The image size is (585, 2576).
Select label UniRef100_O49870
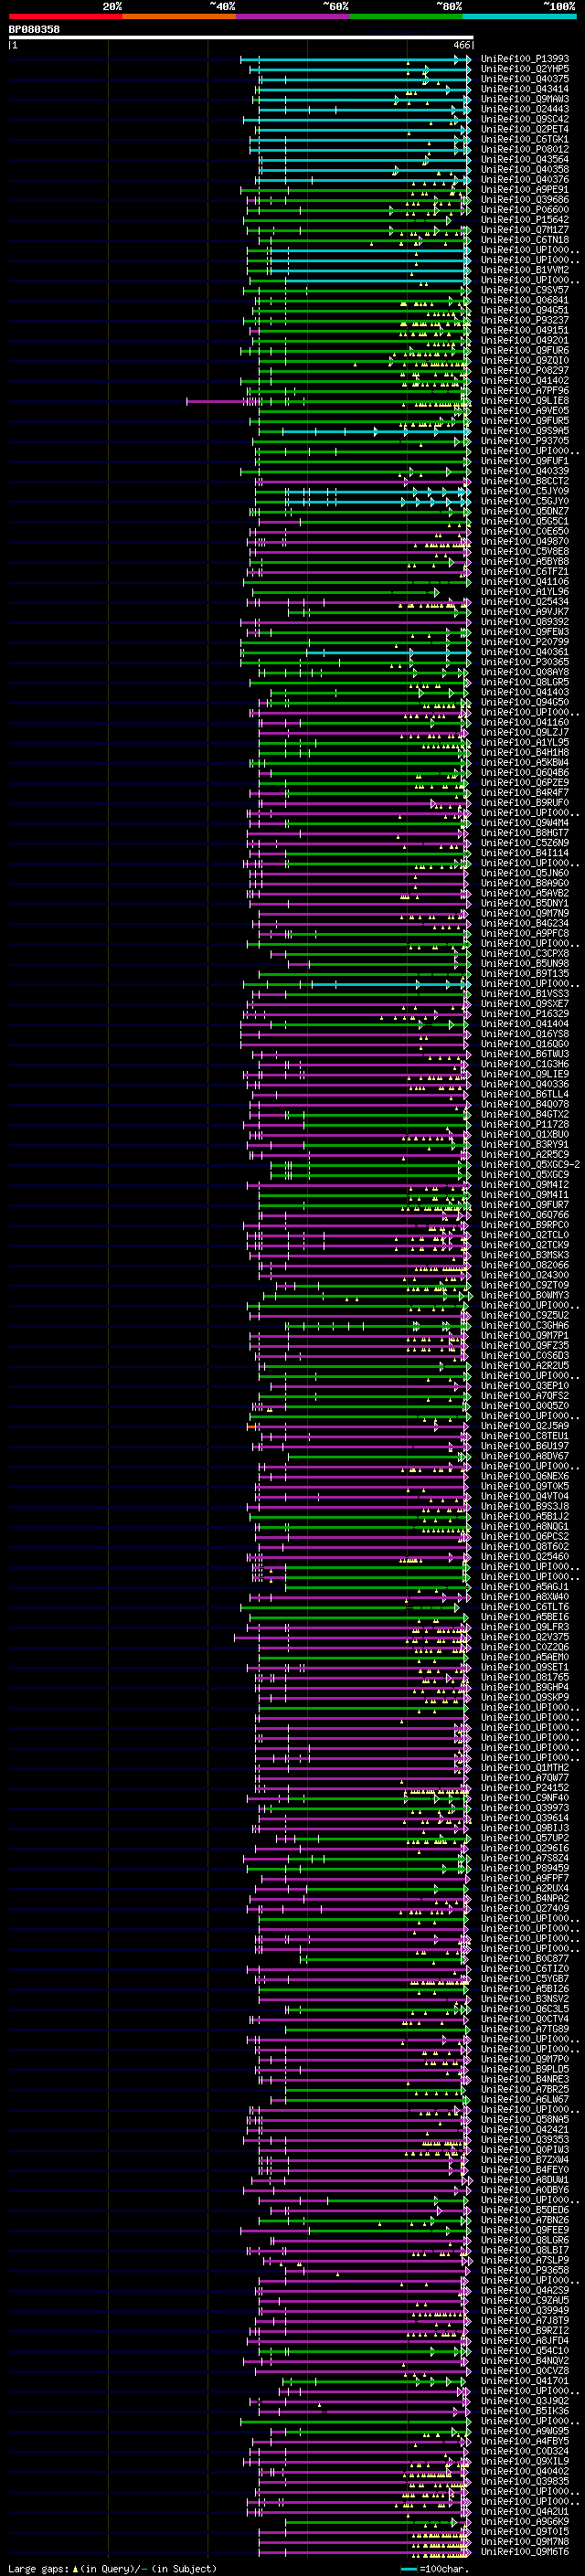525,541
